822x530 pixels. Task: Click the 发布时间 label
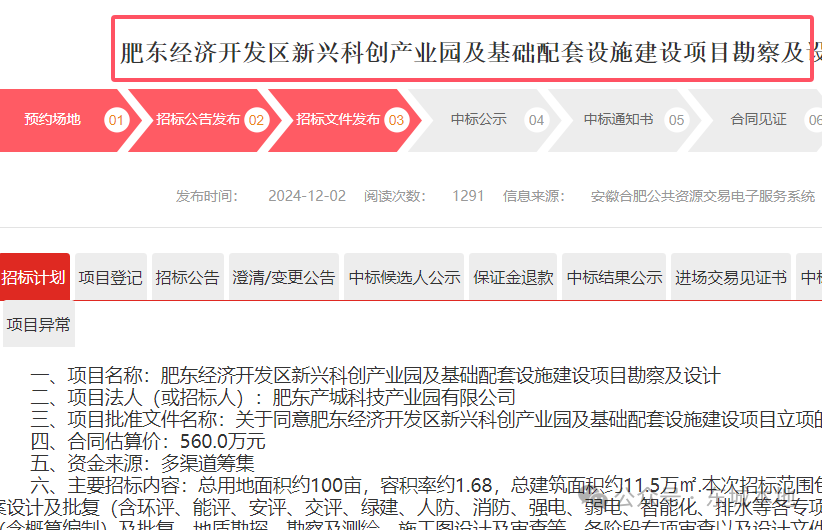[207, 196]
